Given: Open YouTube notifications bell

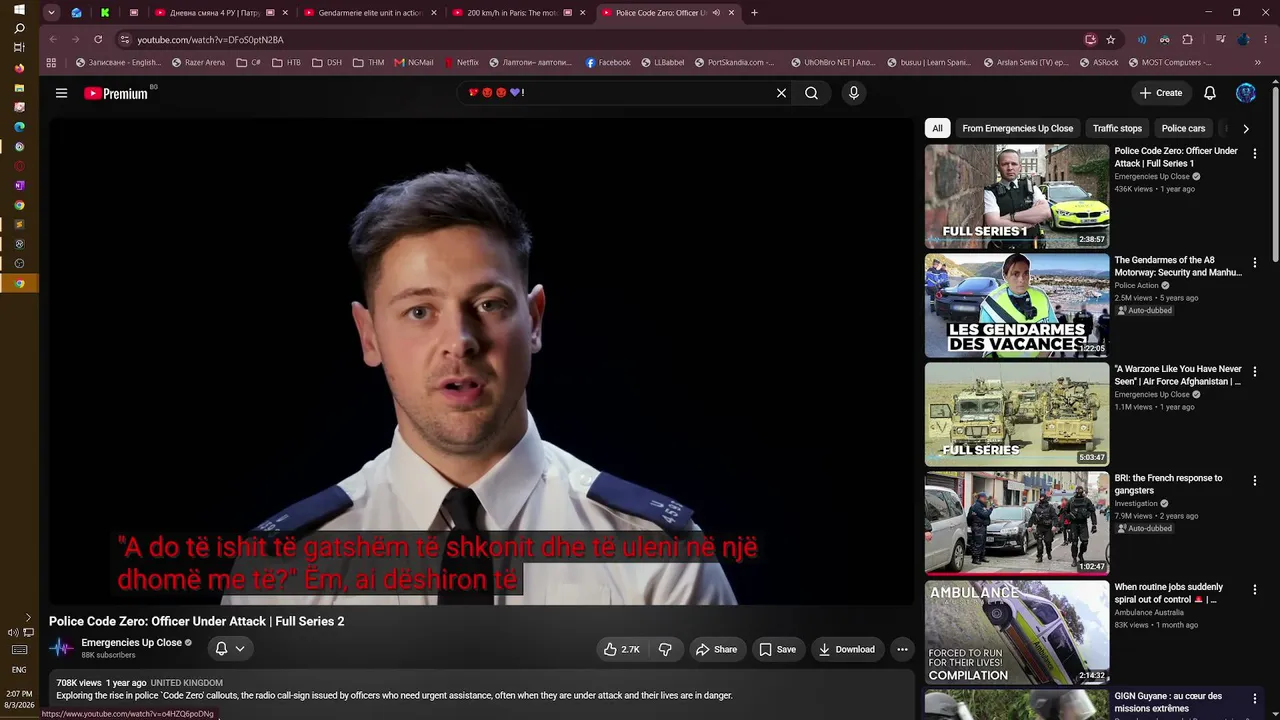Looking at the screenshot, I should point(1210,93).
